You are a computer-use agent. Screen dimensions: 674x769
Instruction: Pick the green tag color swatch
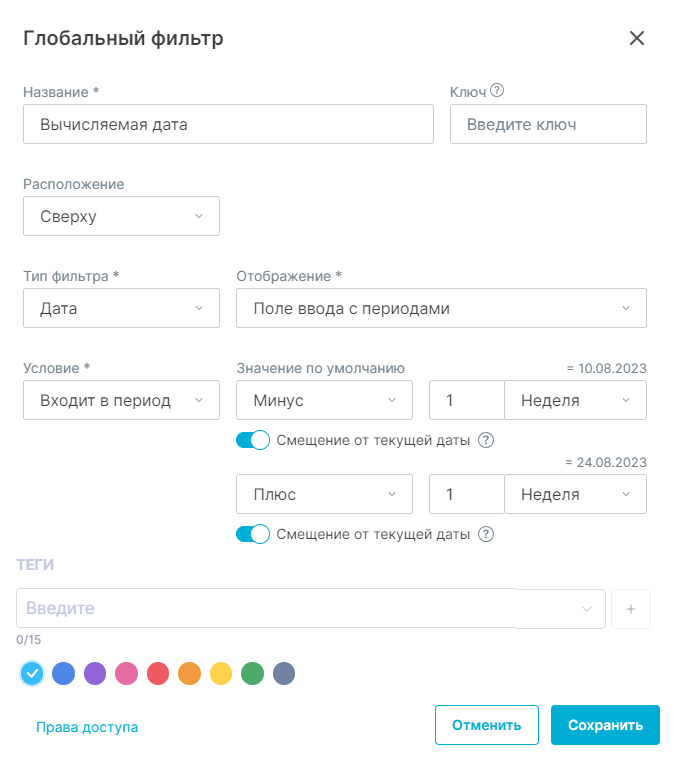point(252,674)
